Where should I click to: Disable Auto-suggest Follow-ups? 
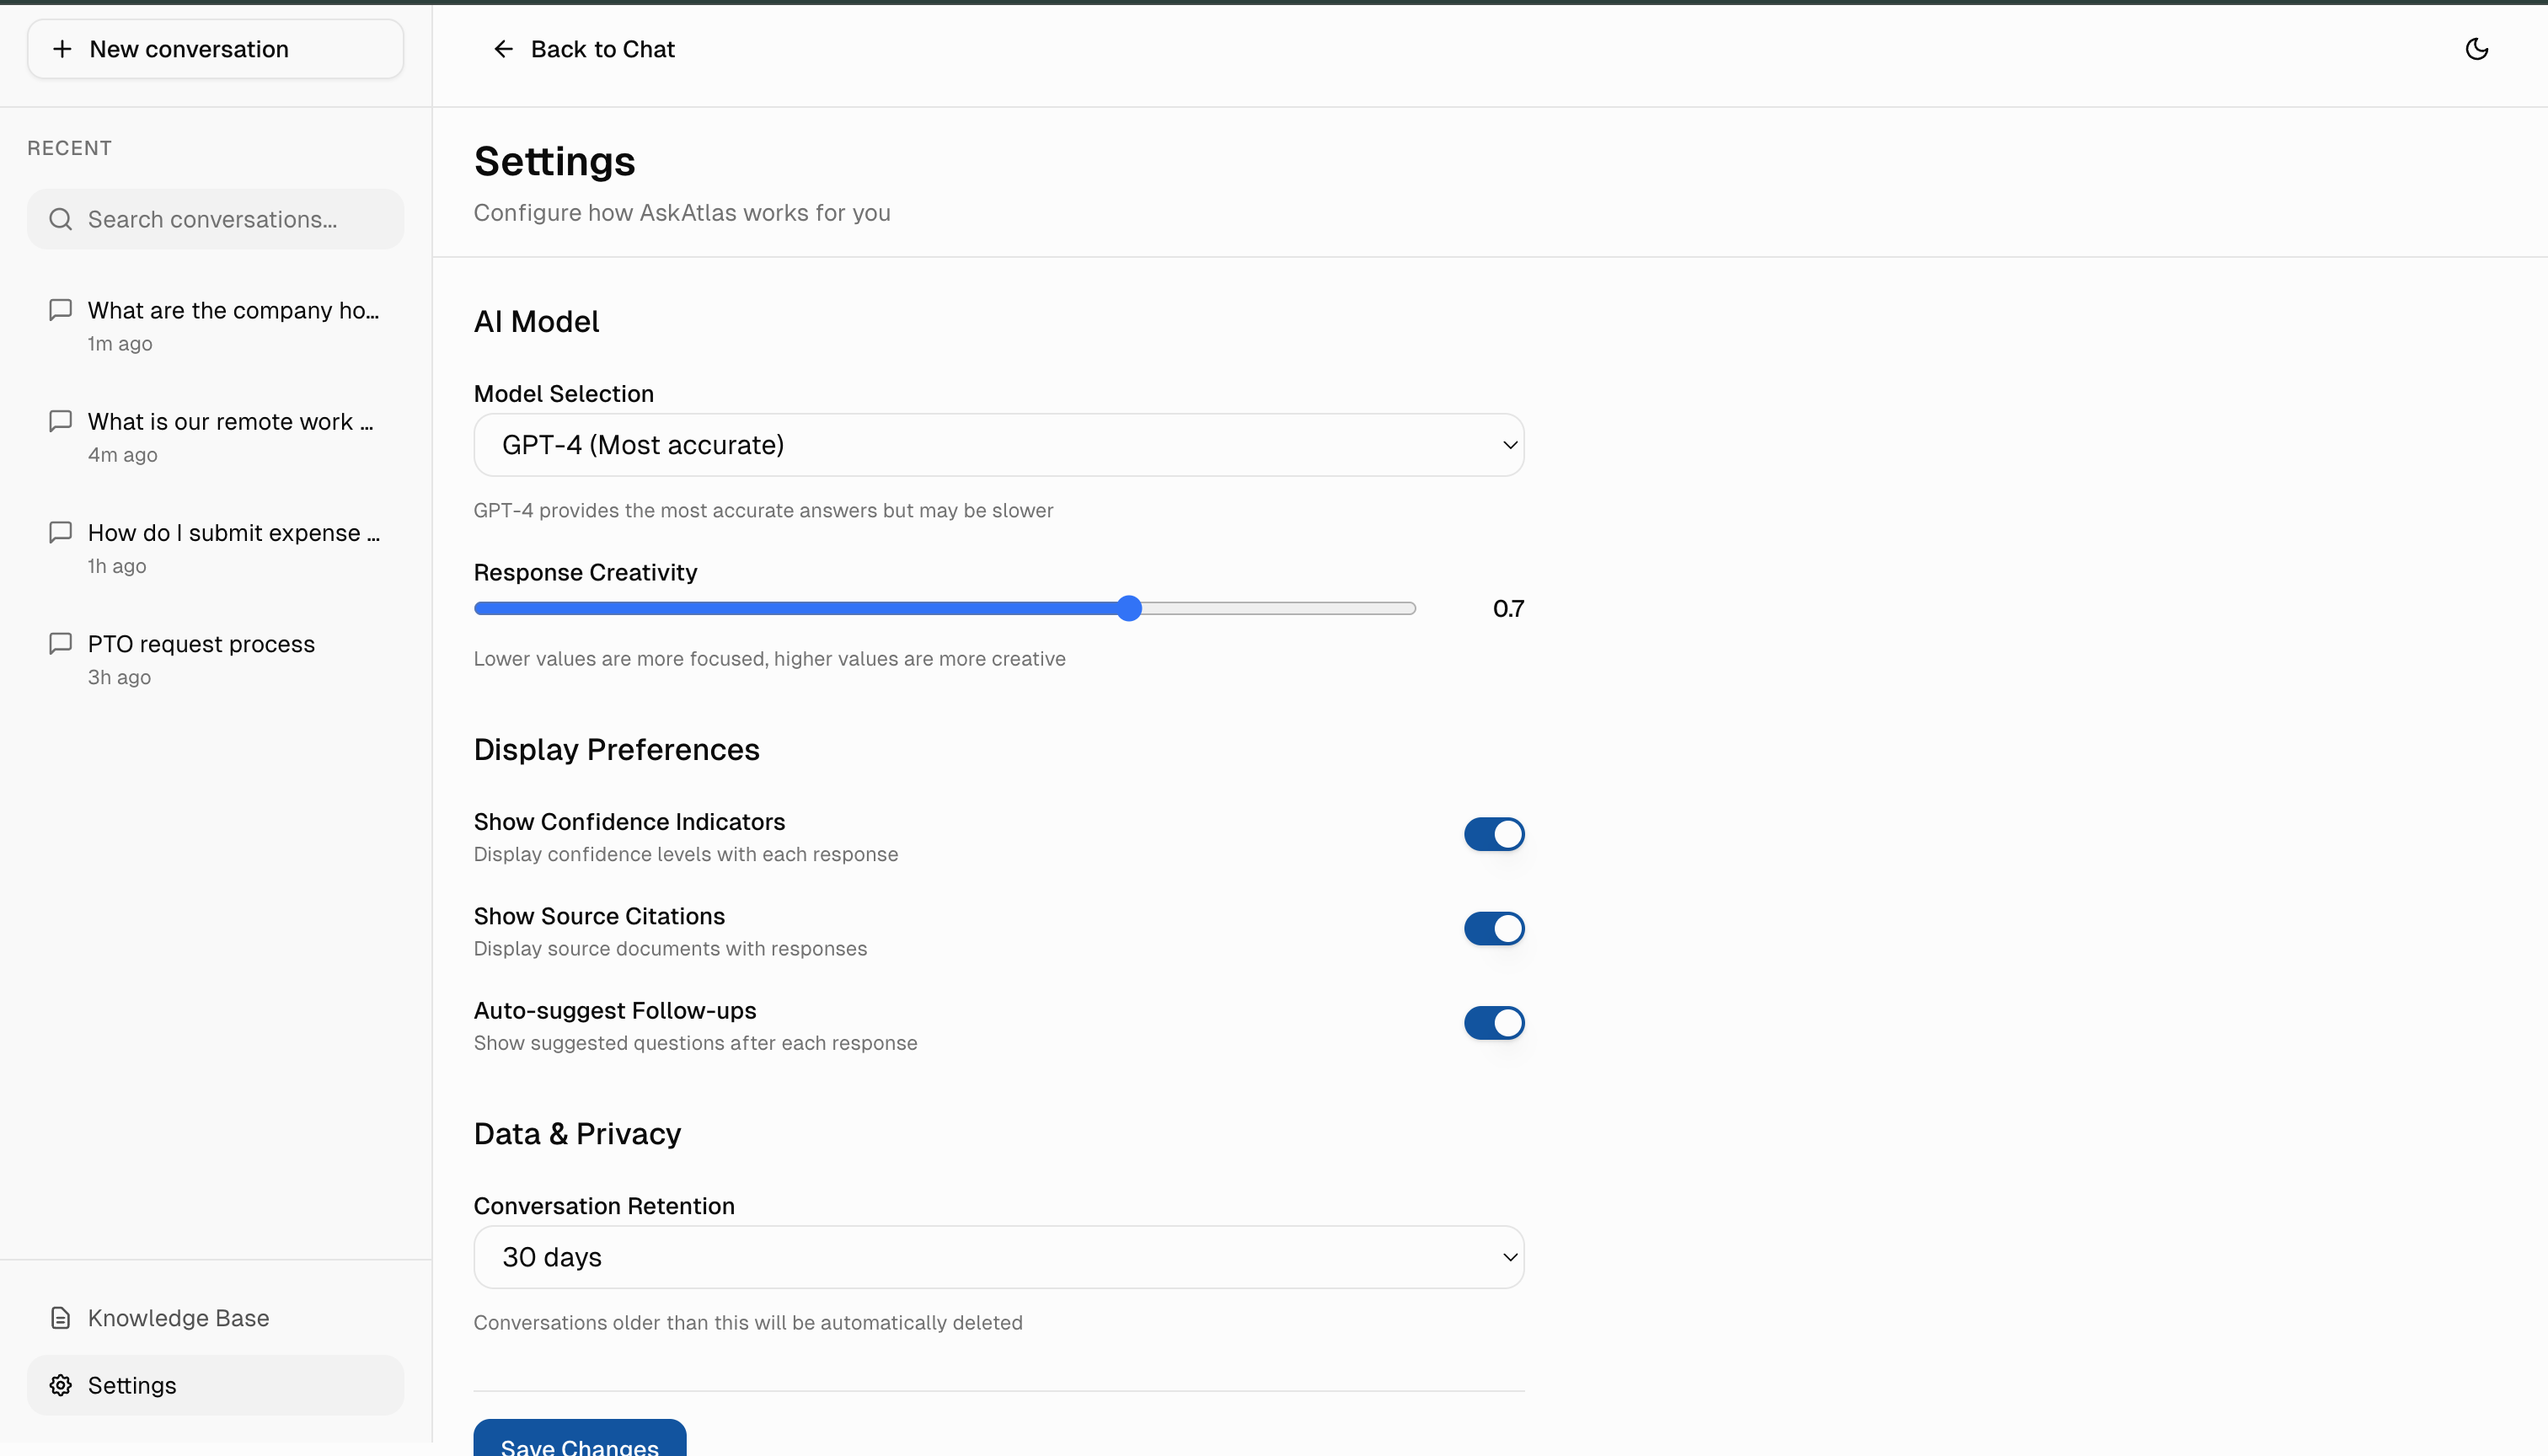point(1494,1022)
